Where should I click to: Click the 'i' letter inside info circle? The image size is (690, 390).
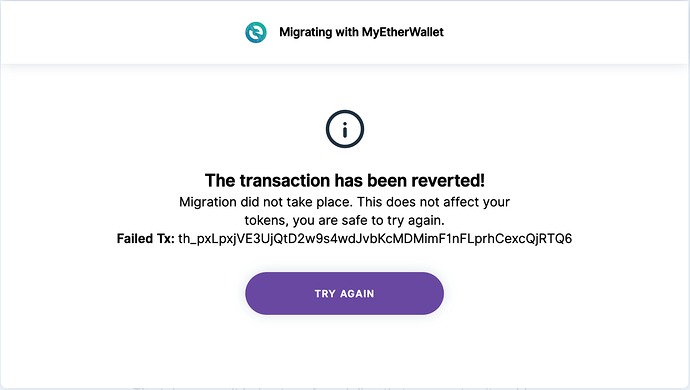[345, 129]
